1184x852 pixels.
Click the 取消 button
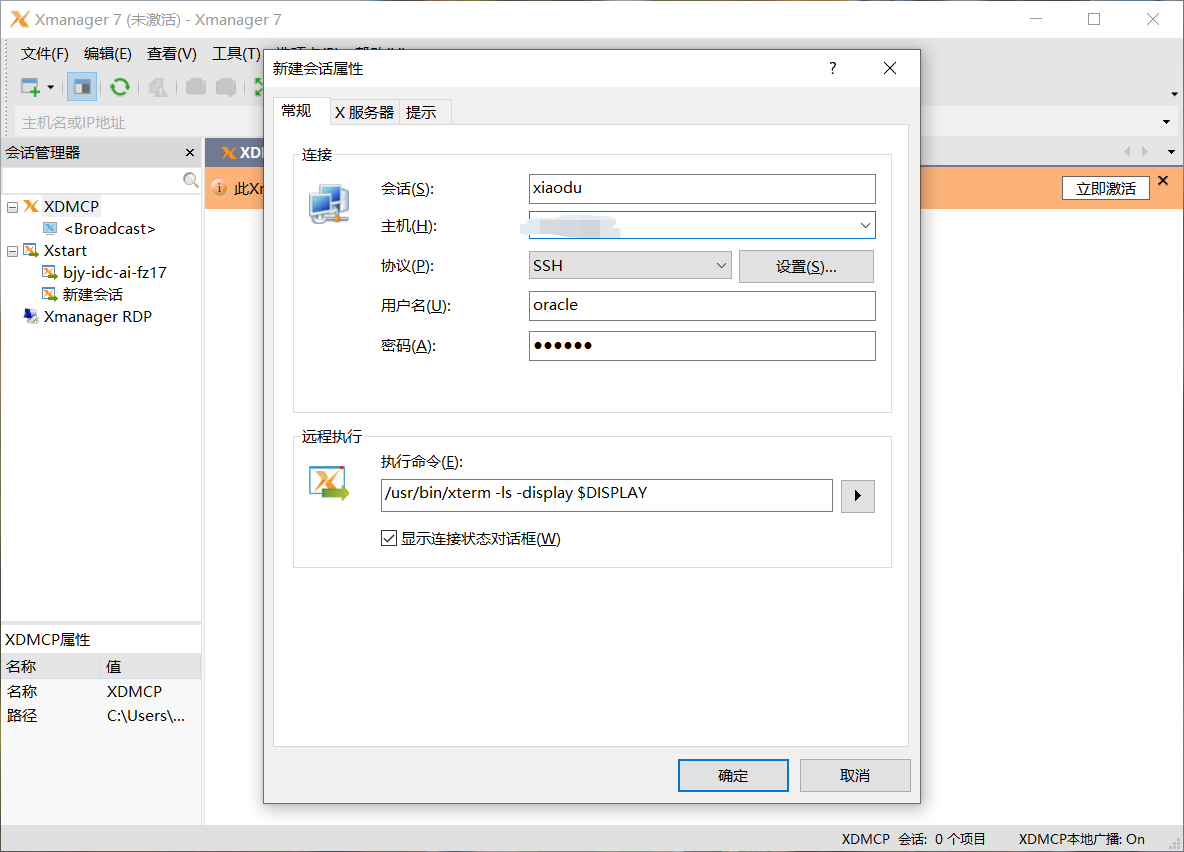(855, 776)
